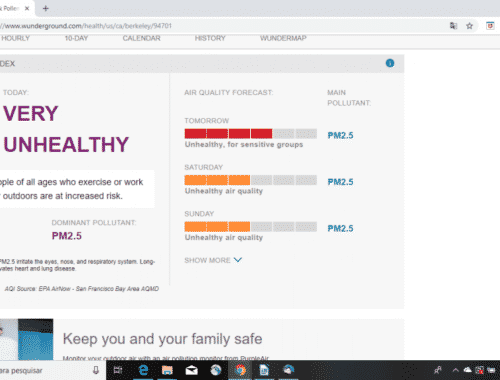Image resolution: width=500 pixels, height=380 pixels.
Task: Open the browser extension icon beside the address bar
Action: pos(490,26)
